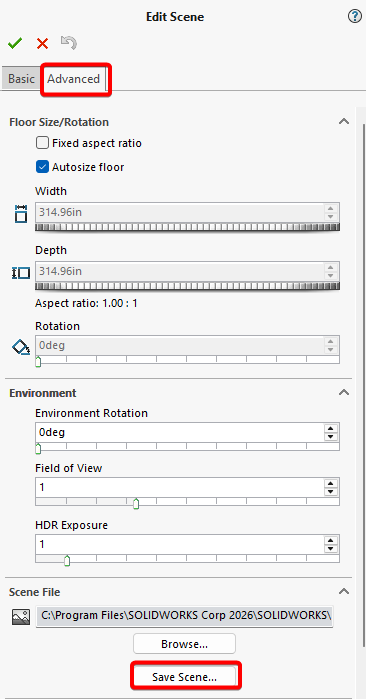
Task: Click the Depth value field
Action: [x=179, y=271]
